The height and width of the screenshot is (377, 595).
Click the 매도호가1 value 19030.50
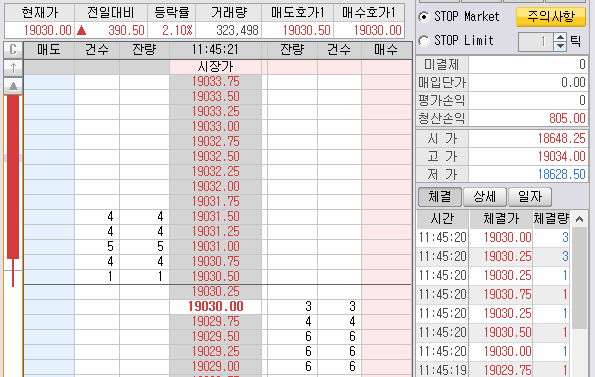tap(307, 30)
